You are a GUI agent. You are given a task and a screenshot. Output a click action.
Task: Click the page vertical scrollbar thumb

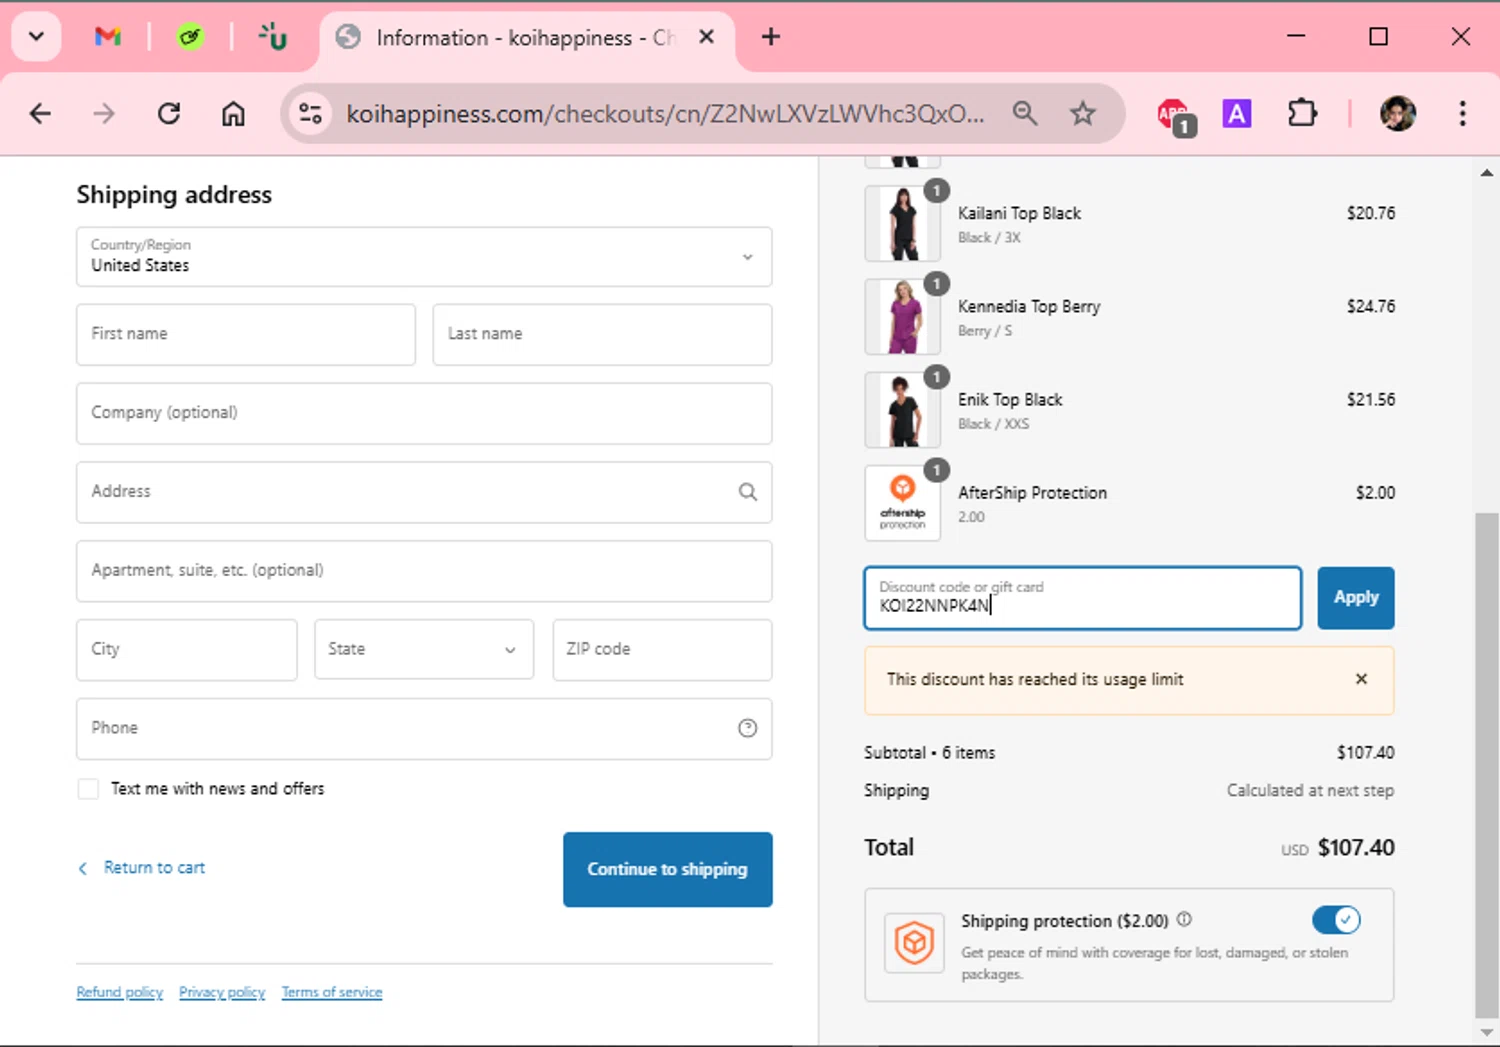pos(1486,766)
